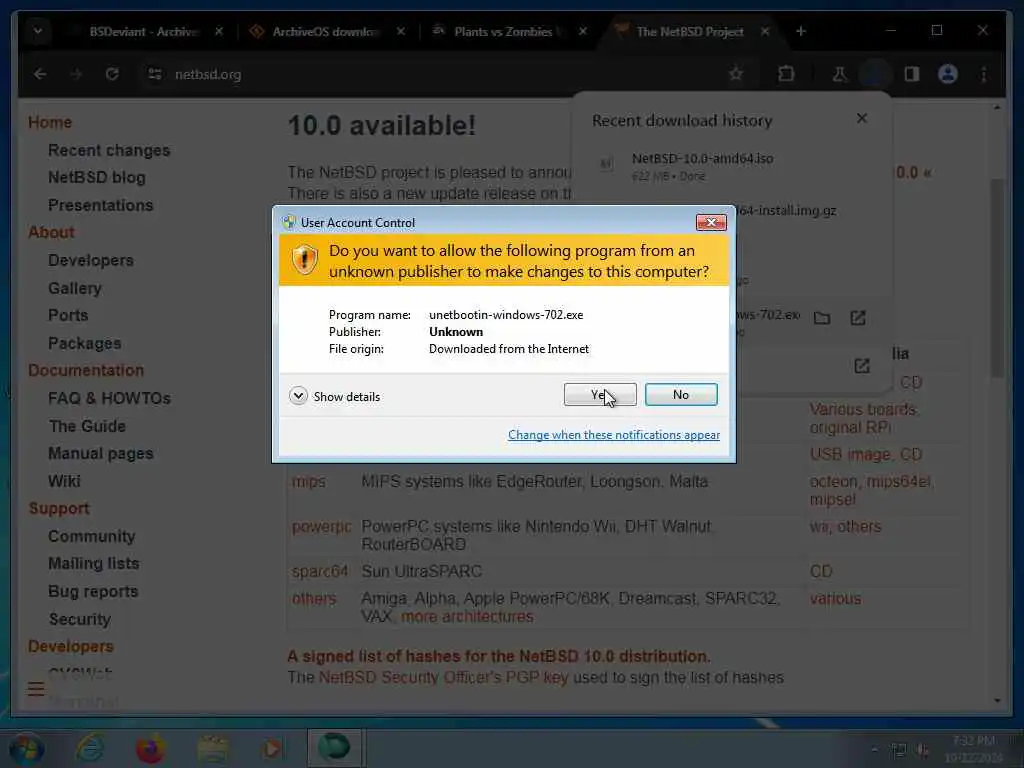Screen dimensions: 1024x768
Task: Open the mips port link
Action: [x=308, y=482]
